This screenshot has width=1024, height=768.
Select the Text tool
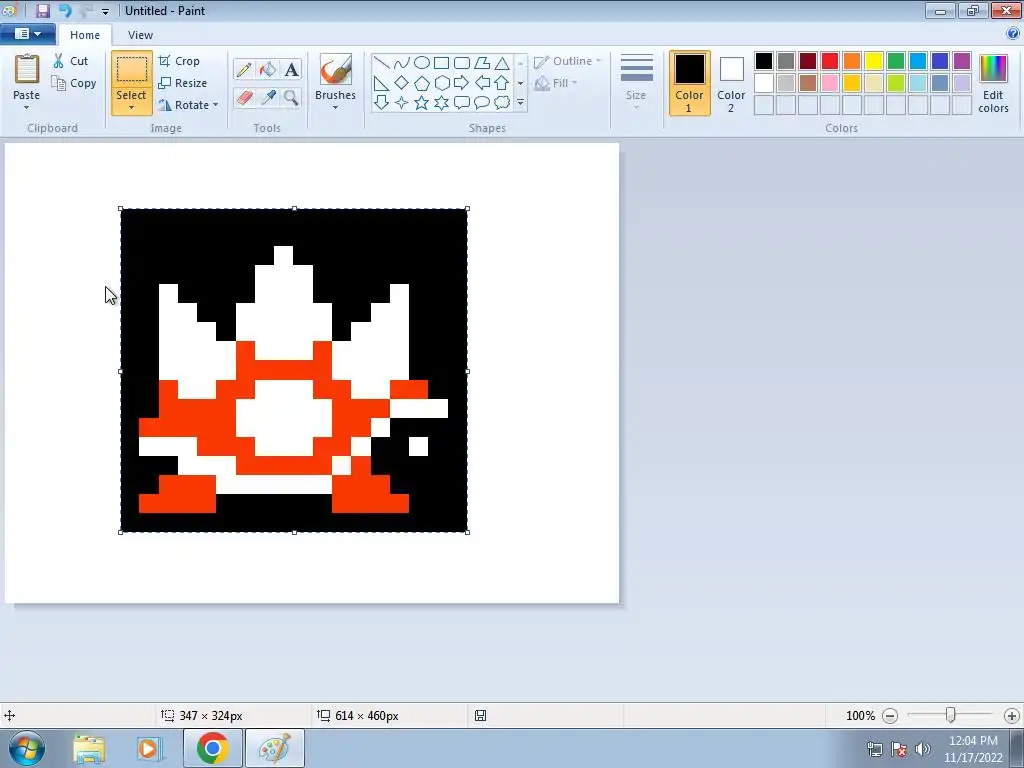291,70
